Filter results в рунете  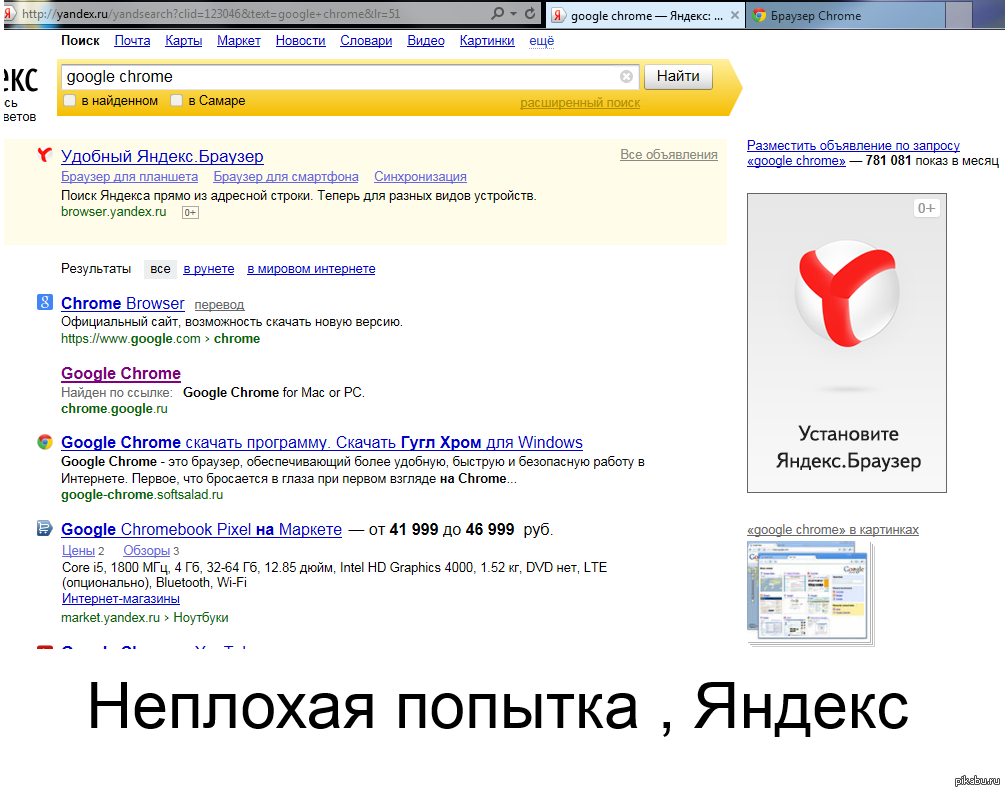pos(209,269)
